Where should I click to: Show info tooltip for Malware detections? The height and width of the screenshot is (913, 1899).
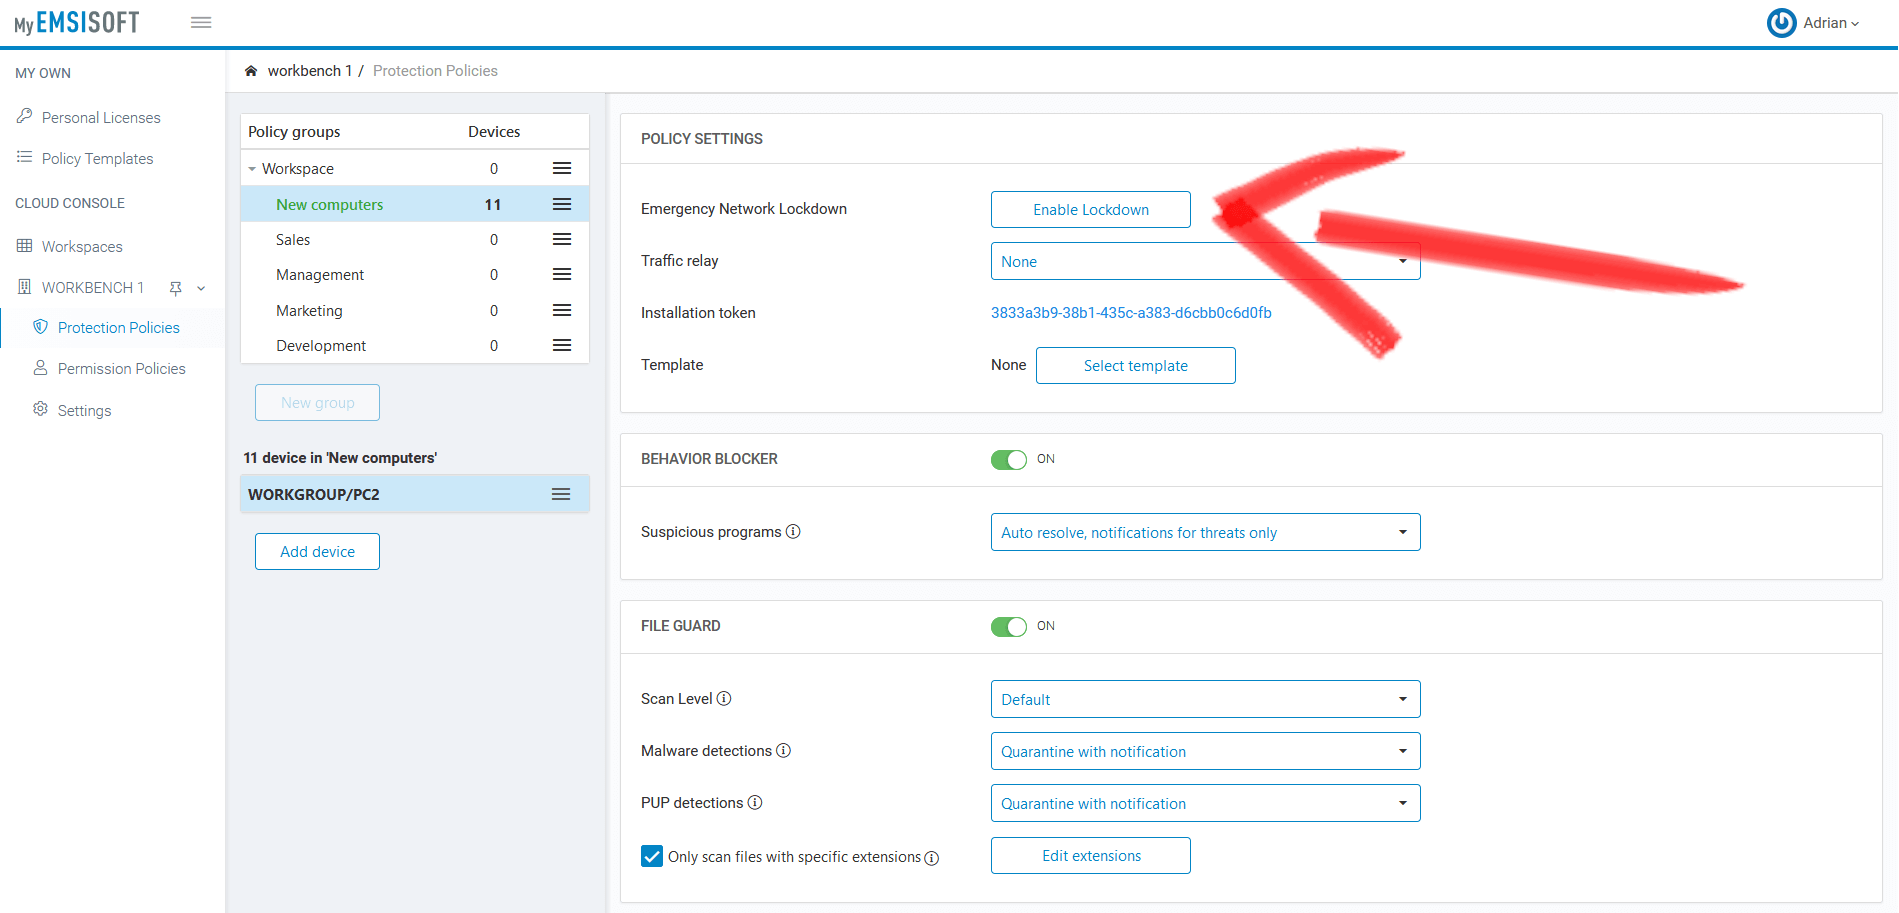pos(784,751)
